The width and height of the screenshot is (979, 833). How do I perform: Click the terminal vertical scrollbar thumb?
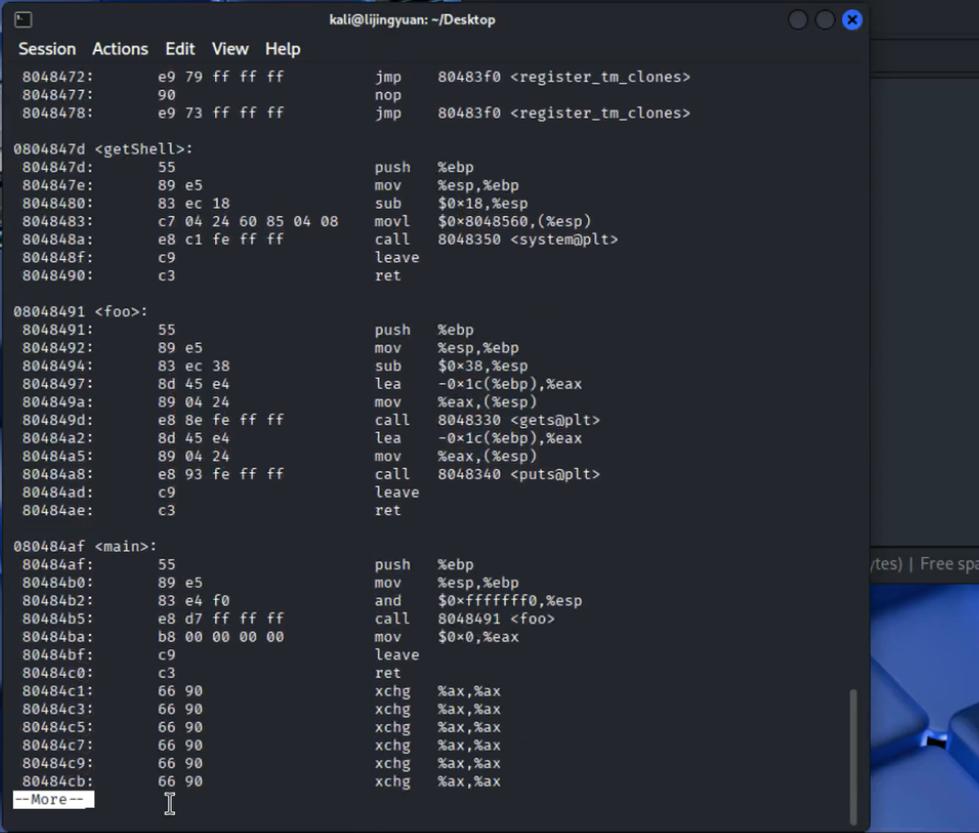click(x=853, y=756)
